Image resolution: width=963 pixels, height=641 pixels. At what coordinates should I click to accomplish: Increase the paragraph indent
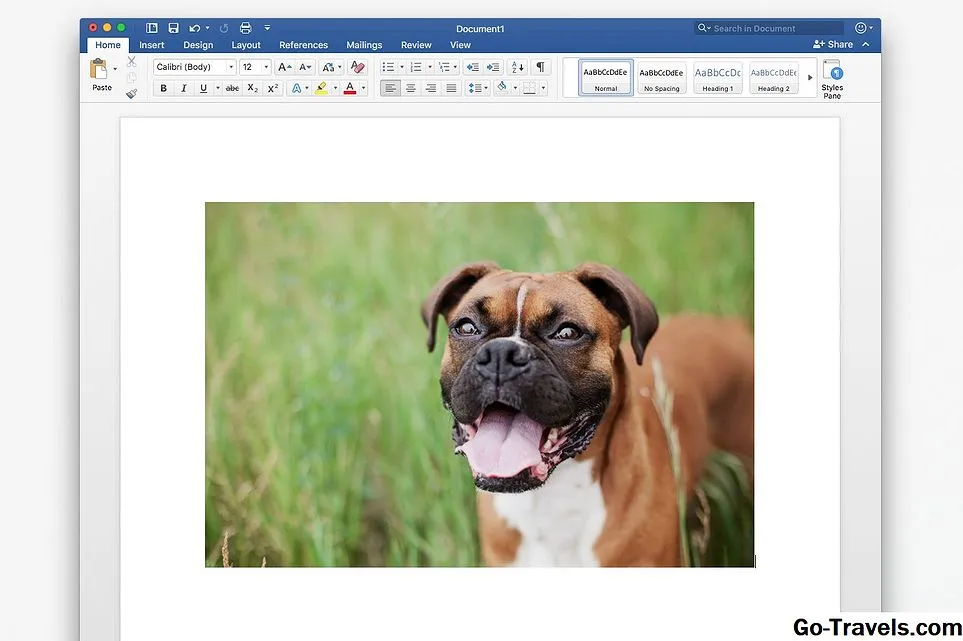[x=493, y=67]
